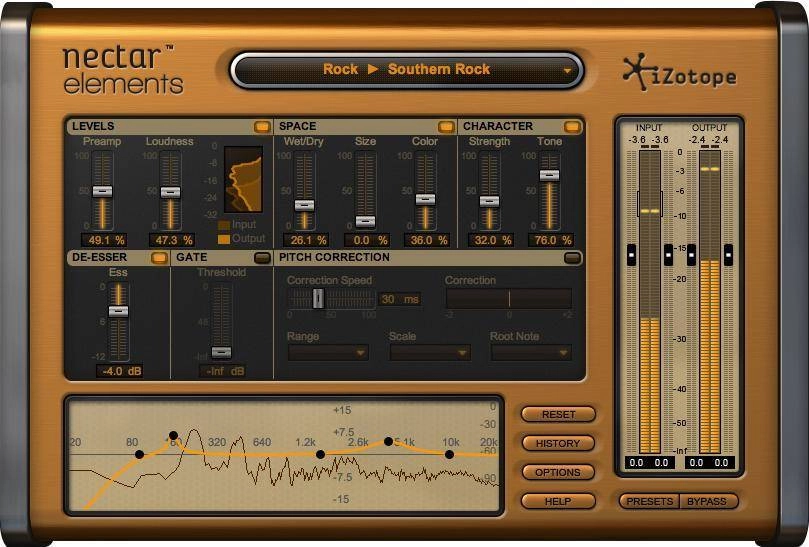Open the Presets manager
Screen dimensions: 809x547
(650, 501)
